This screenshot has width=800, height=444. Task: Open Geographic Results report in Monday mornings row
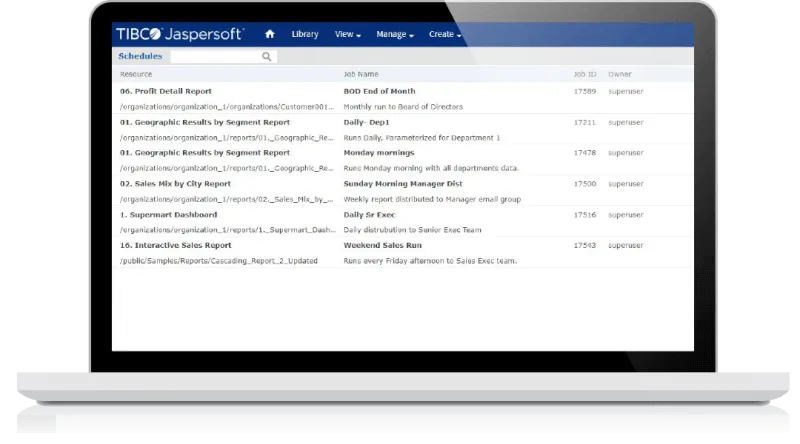[205, 153]
